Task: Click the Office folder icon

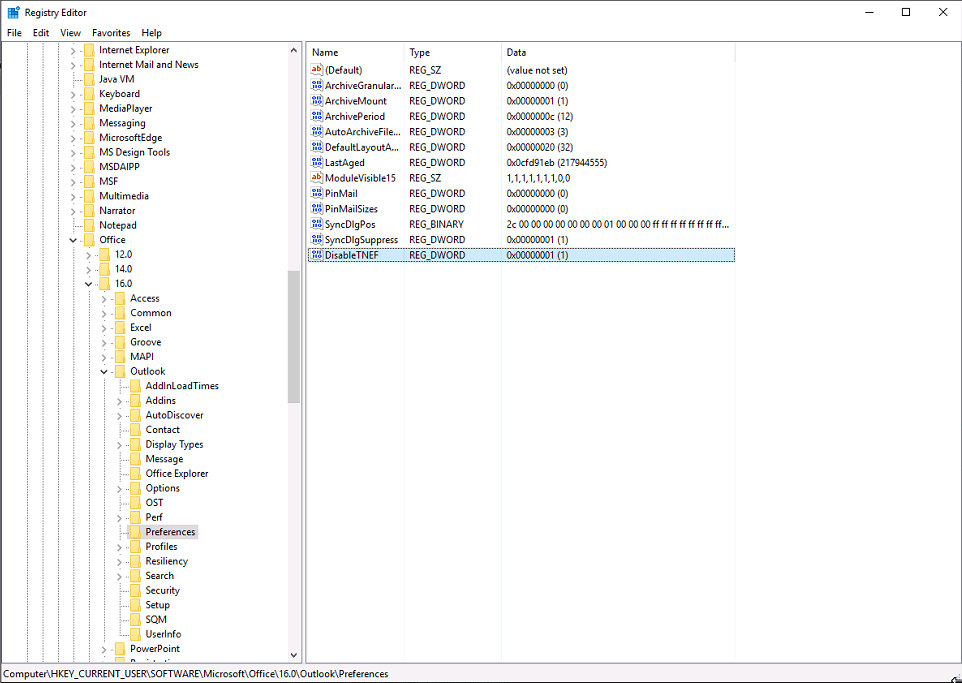Action: (89, 240)
